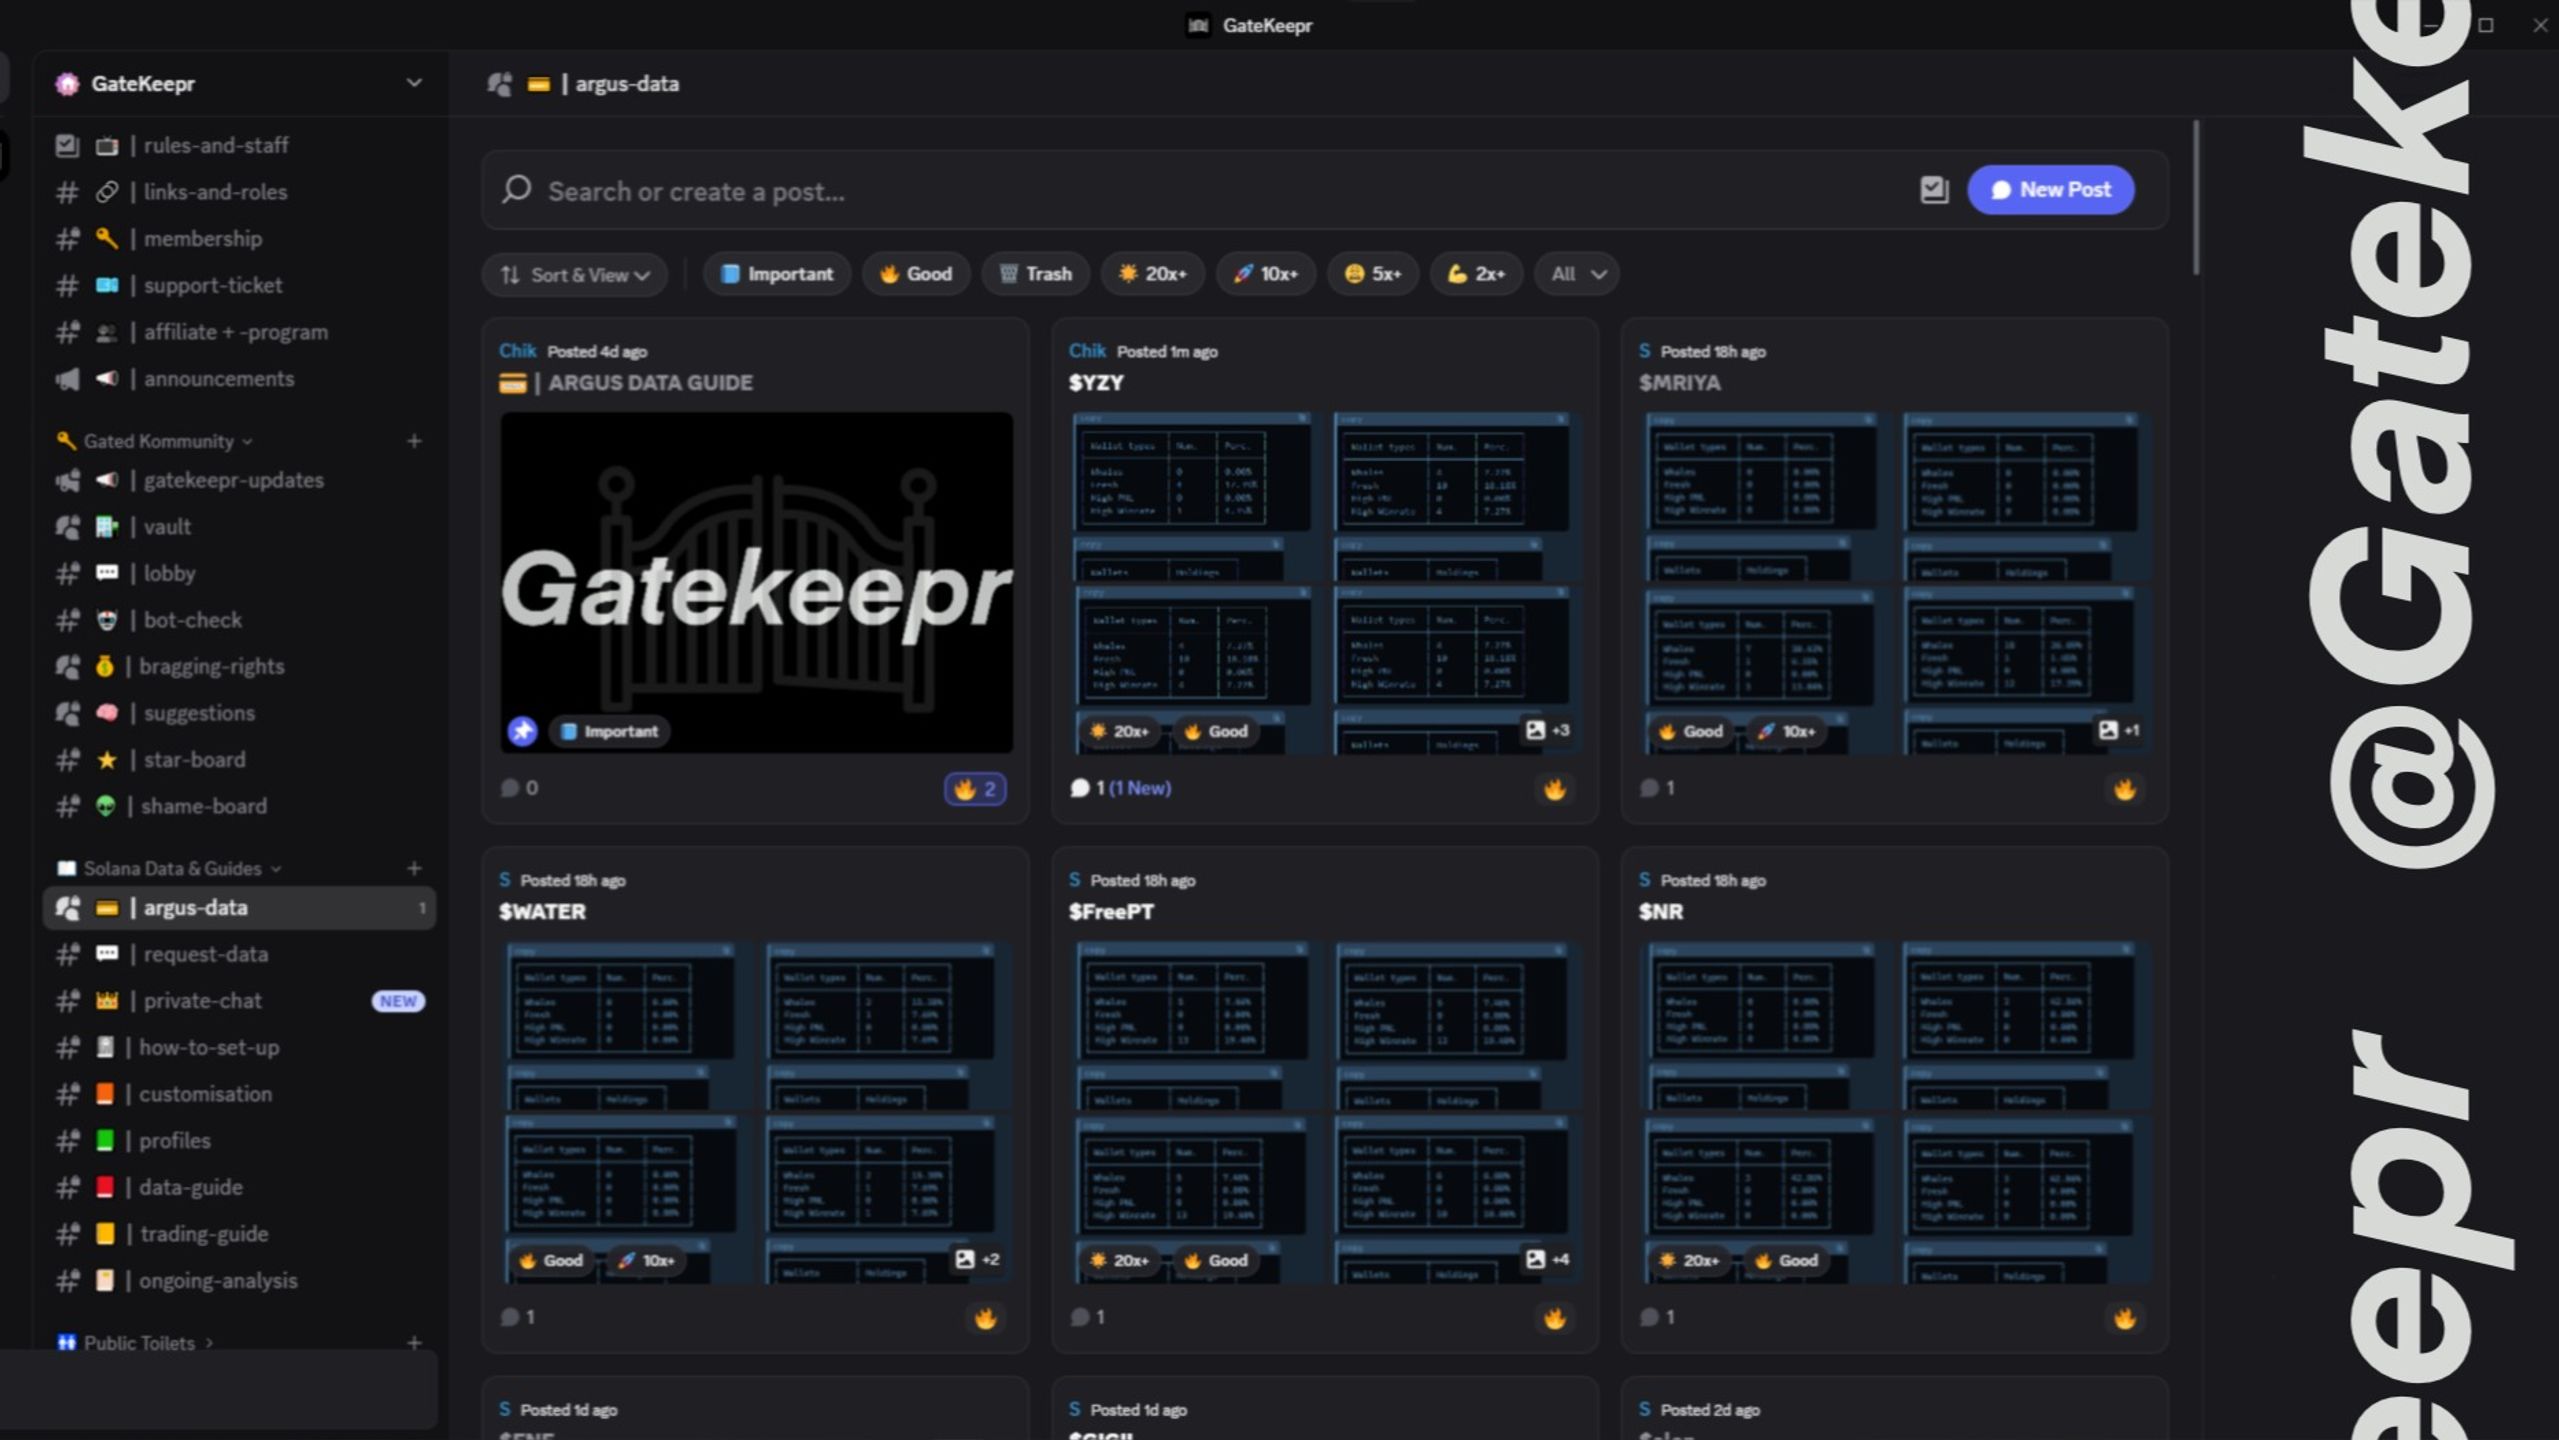View comments on $YZY post
This screenshot has width=2559, height=1440.
(1120, 788)
